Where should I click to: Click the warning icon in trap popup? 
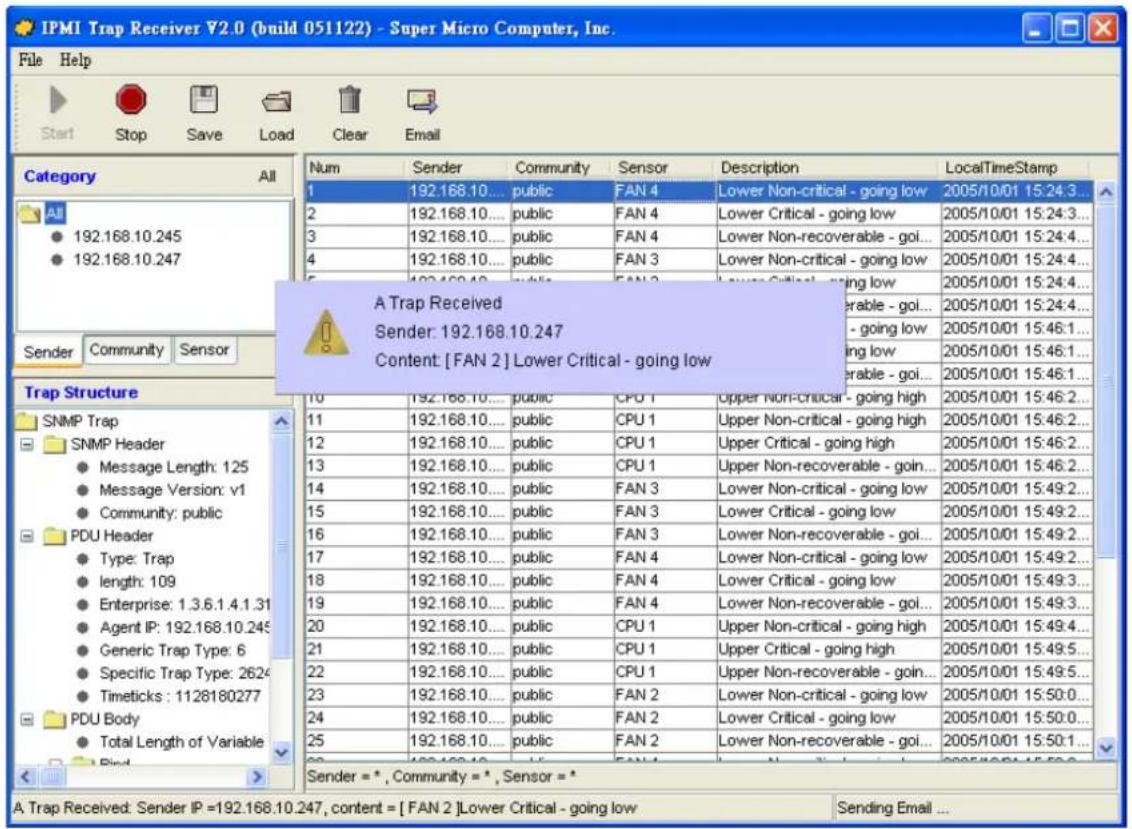(326, 332)
